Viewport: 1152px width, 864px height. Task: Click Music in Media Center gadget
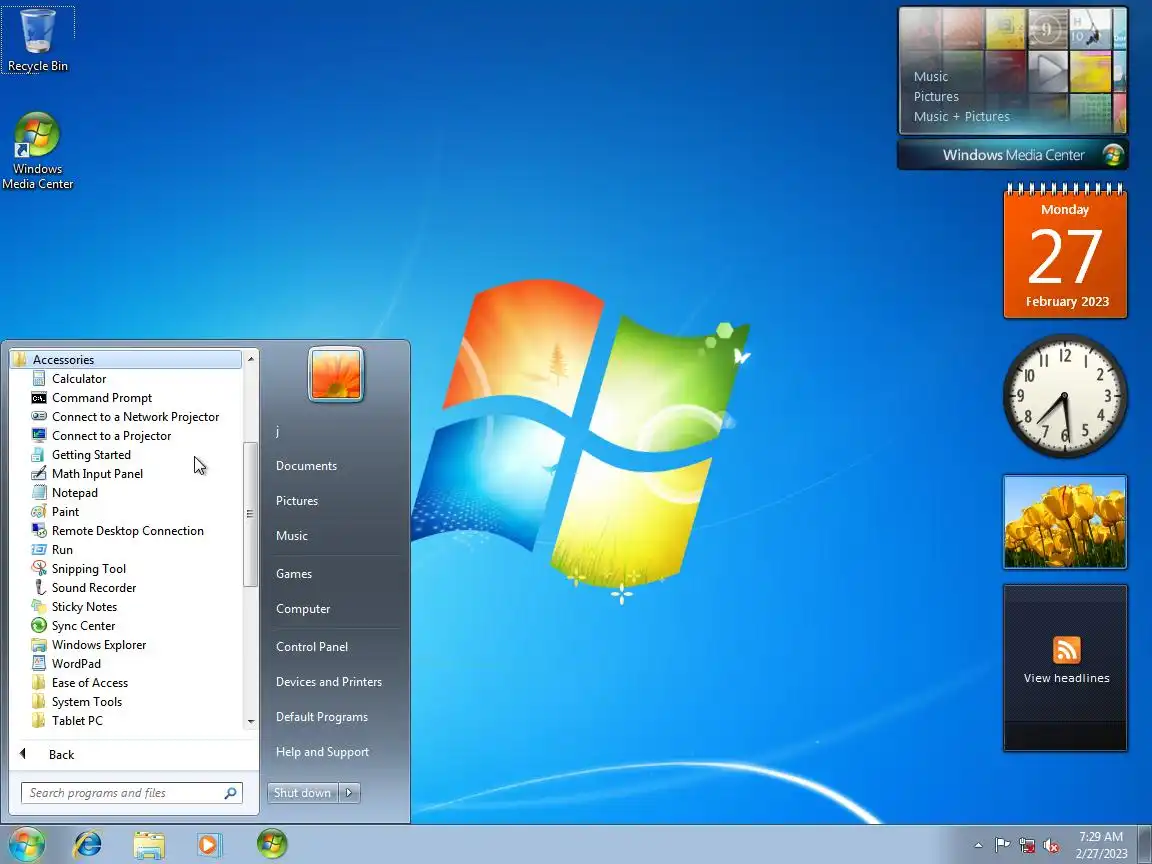point(931,76)
